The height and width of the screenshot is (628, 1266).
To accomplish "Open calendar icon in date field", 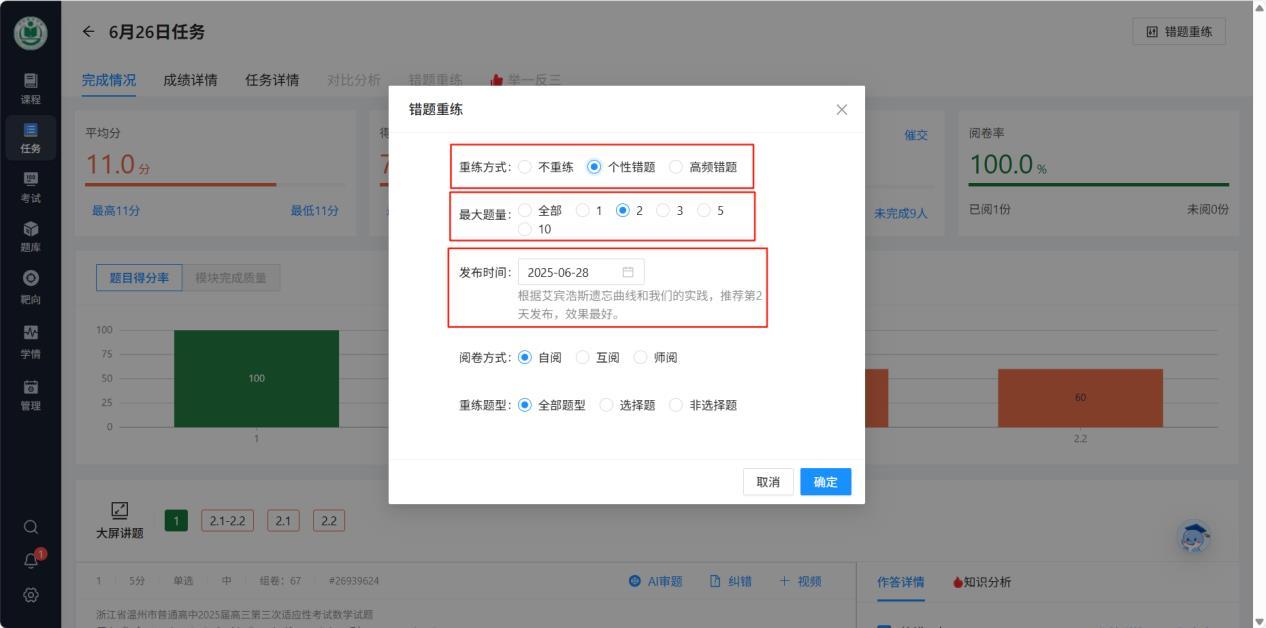I will [628, 272].
